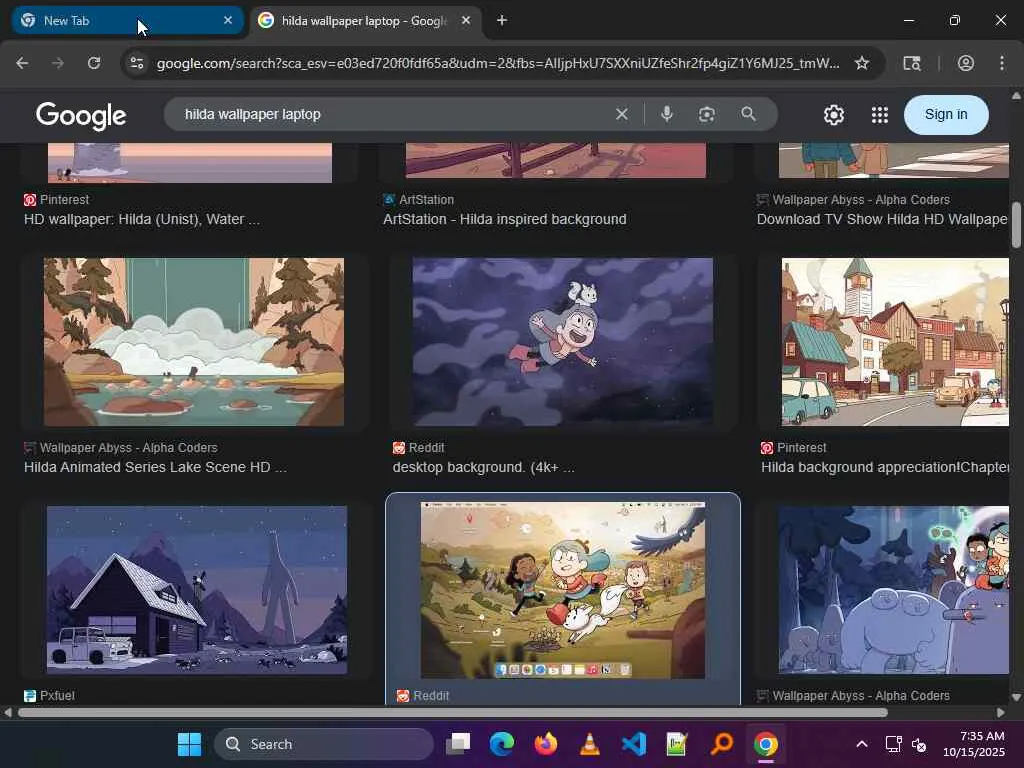The height and width of the screenshot is (768, 1024).
Task: Open Hilda background appreciation!Chapter link
Action: click(885, 468)
